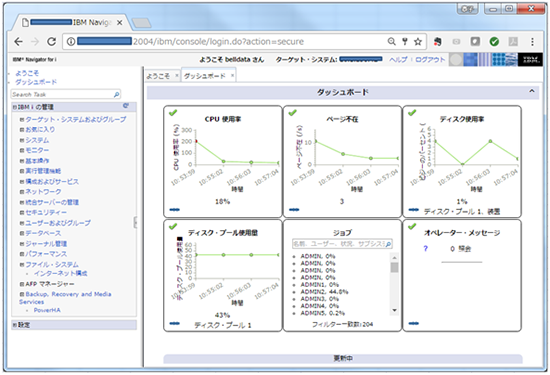Expand the セキュリティー tree node
The image size is (550, 375).
22,213
